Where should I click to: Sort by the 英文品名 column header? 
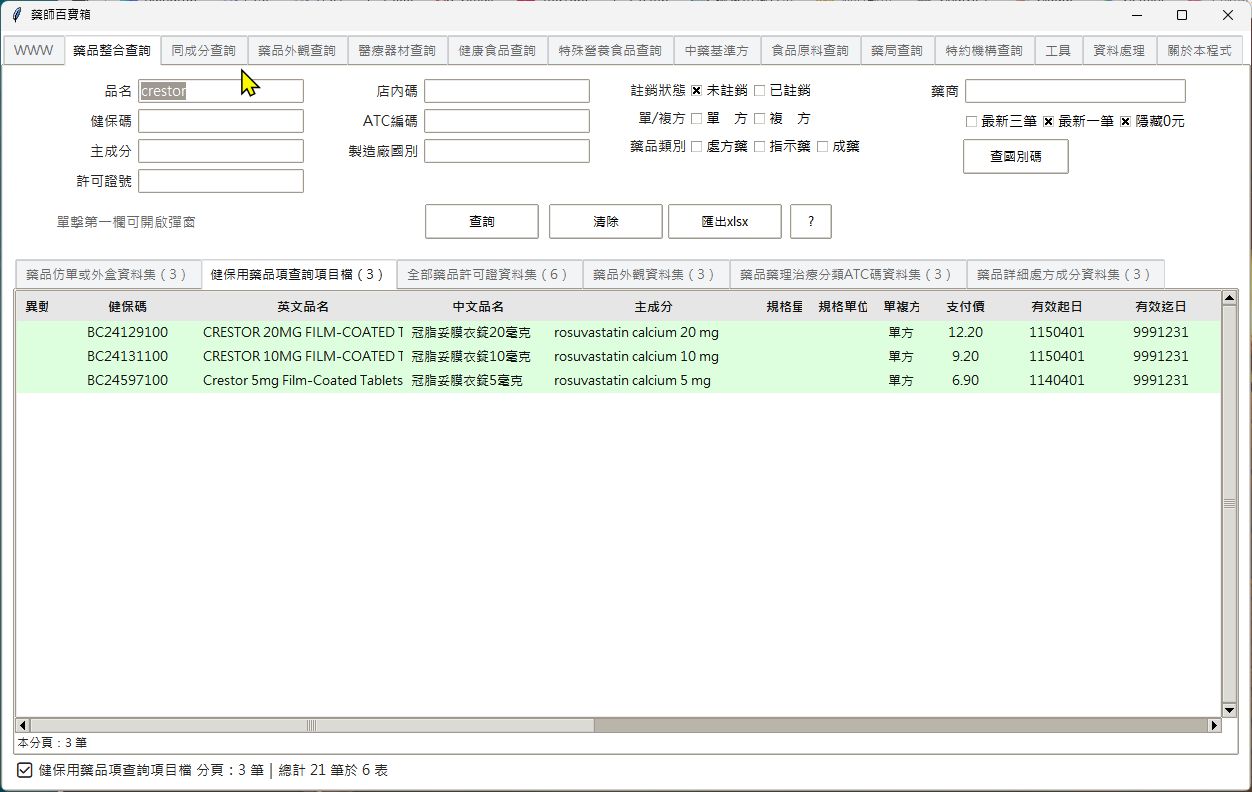(303, 306)
